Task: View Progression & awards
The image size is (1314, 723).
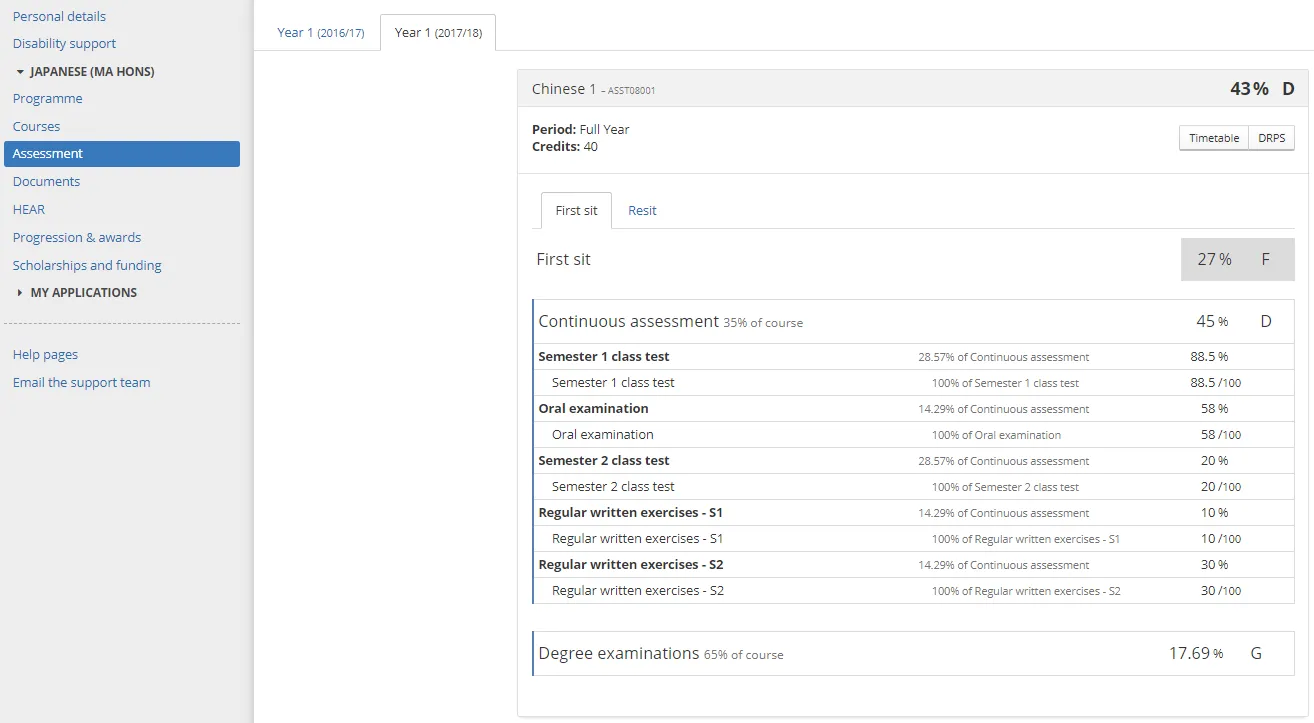Action: pyautogui.click(x=76, y=237)
